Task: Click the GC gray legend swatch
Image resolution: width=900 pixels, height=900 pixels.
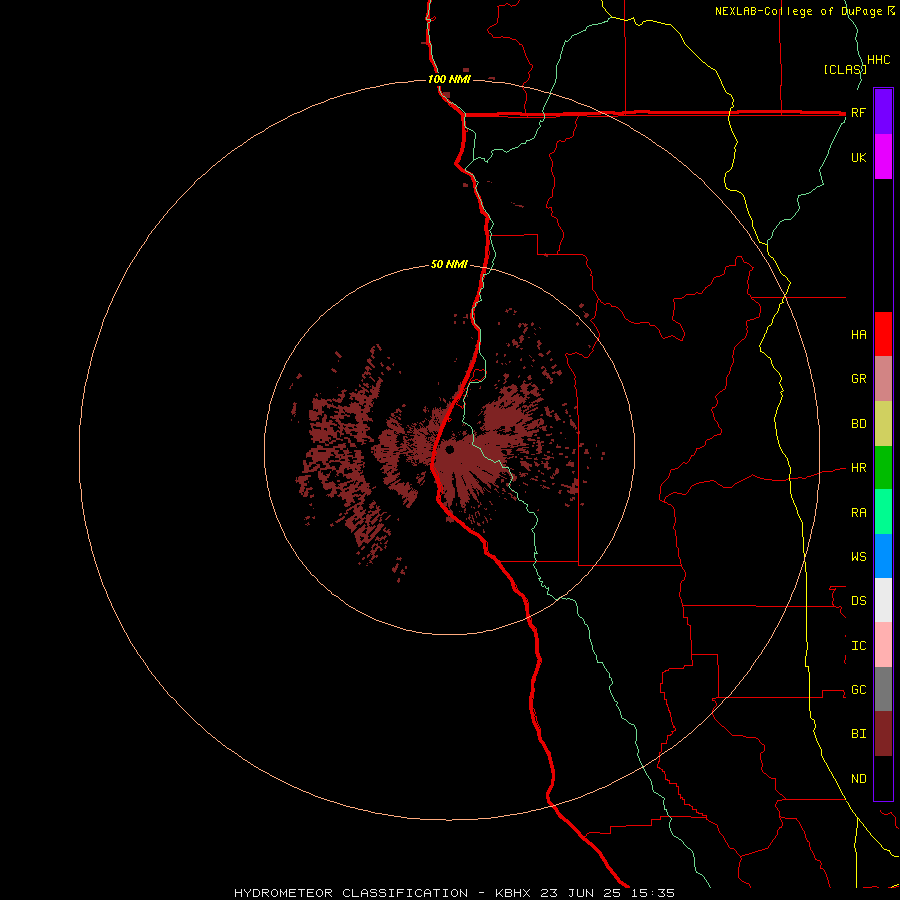Action: tap(883, 689)
